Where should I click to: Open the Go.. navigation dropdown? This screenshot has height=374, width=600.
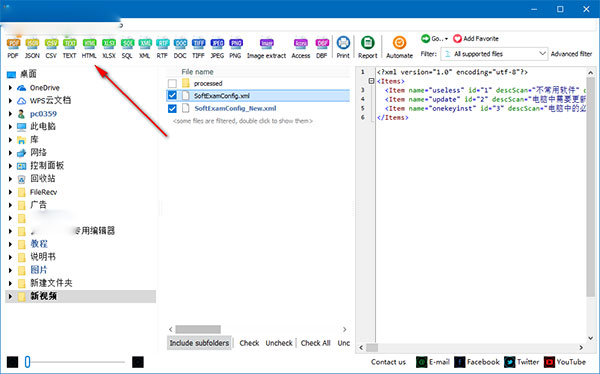point(435,39)
